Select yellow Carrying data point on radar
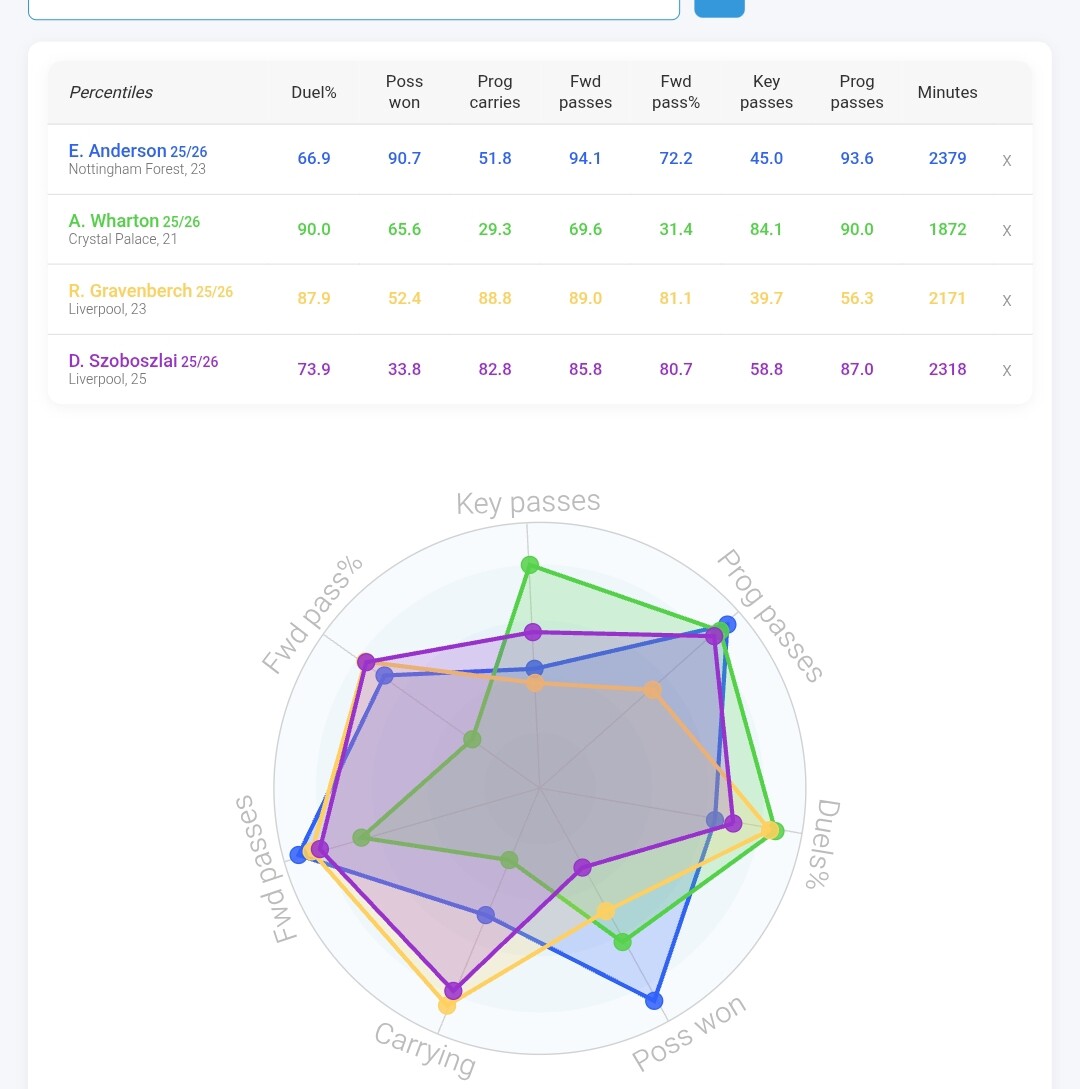 447,1005
